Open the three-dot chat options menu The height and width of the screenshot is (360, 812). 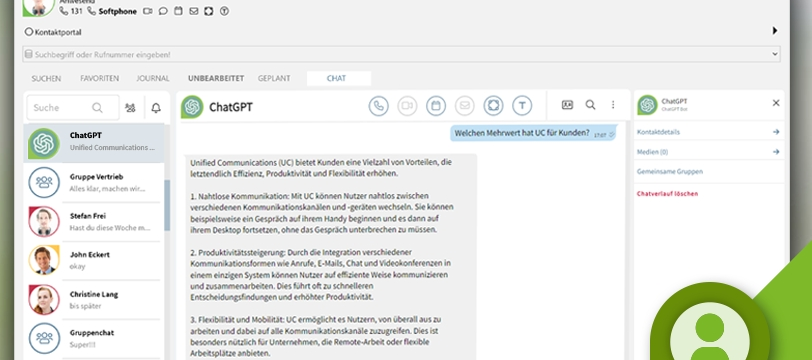[613, 105]
